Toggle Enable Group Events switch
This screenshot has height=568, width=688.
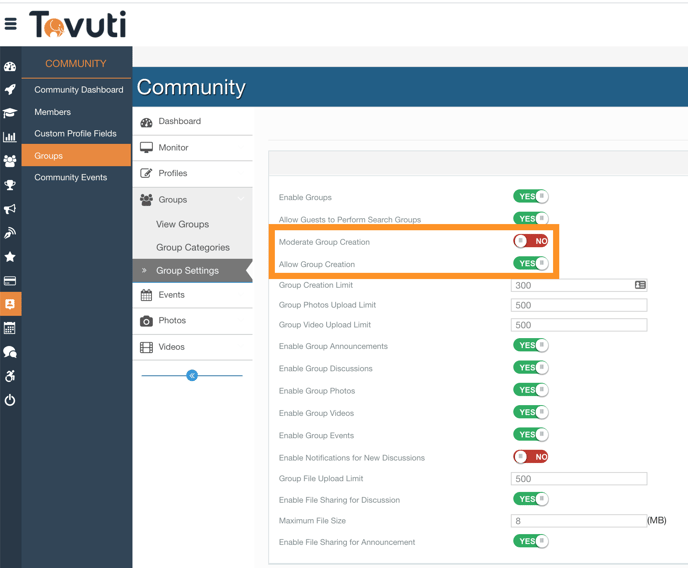coord(531,435)
